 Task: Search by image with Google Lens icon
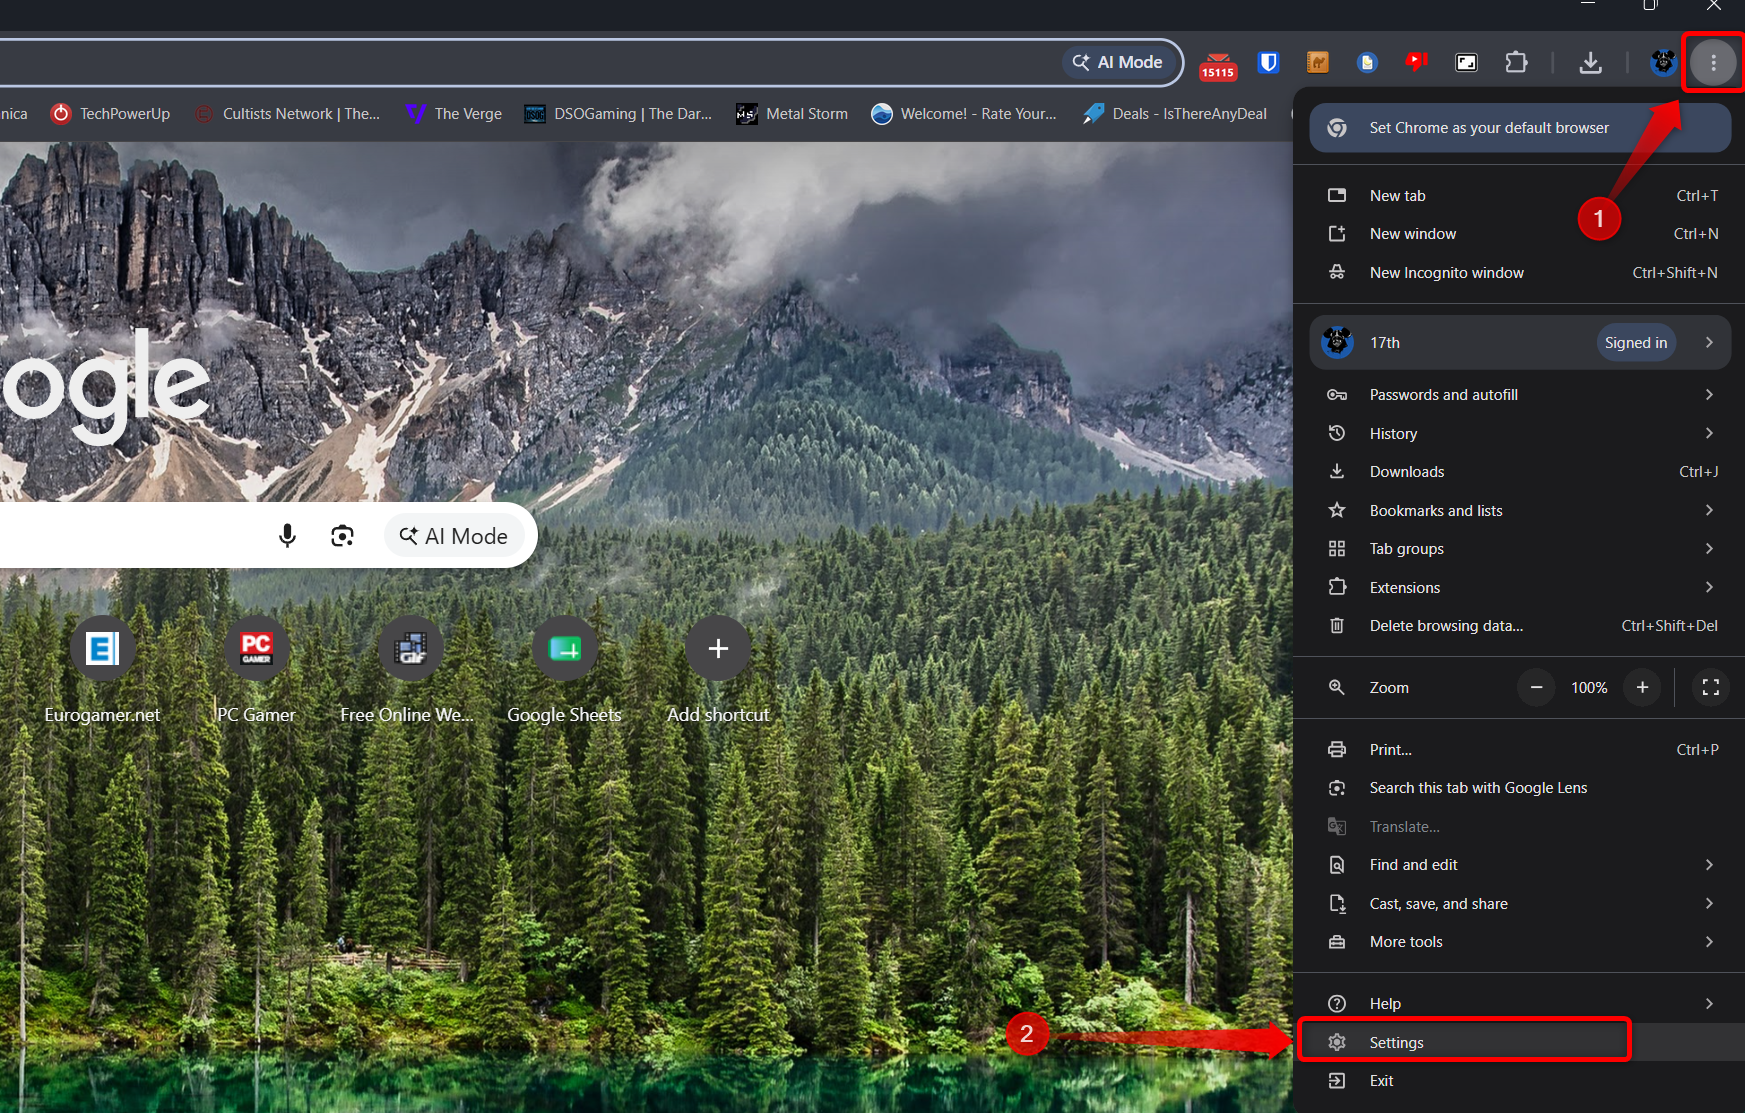pyautogui.click(x=342, y=536)
